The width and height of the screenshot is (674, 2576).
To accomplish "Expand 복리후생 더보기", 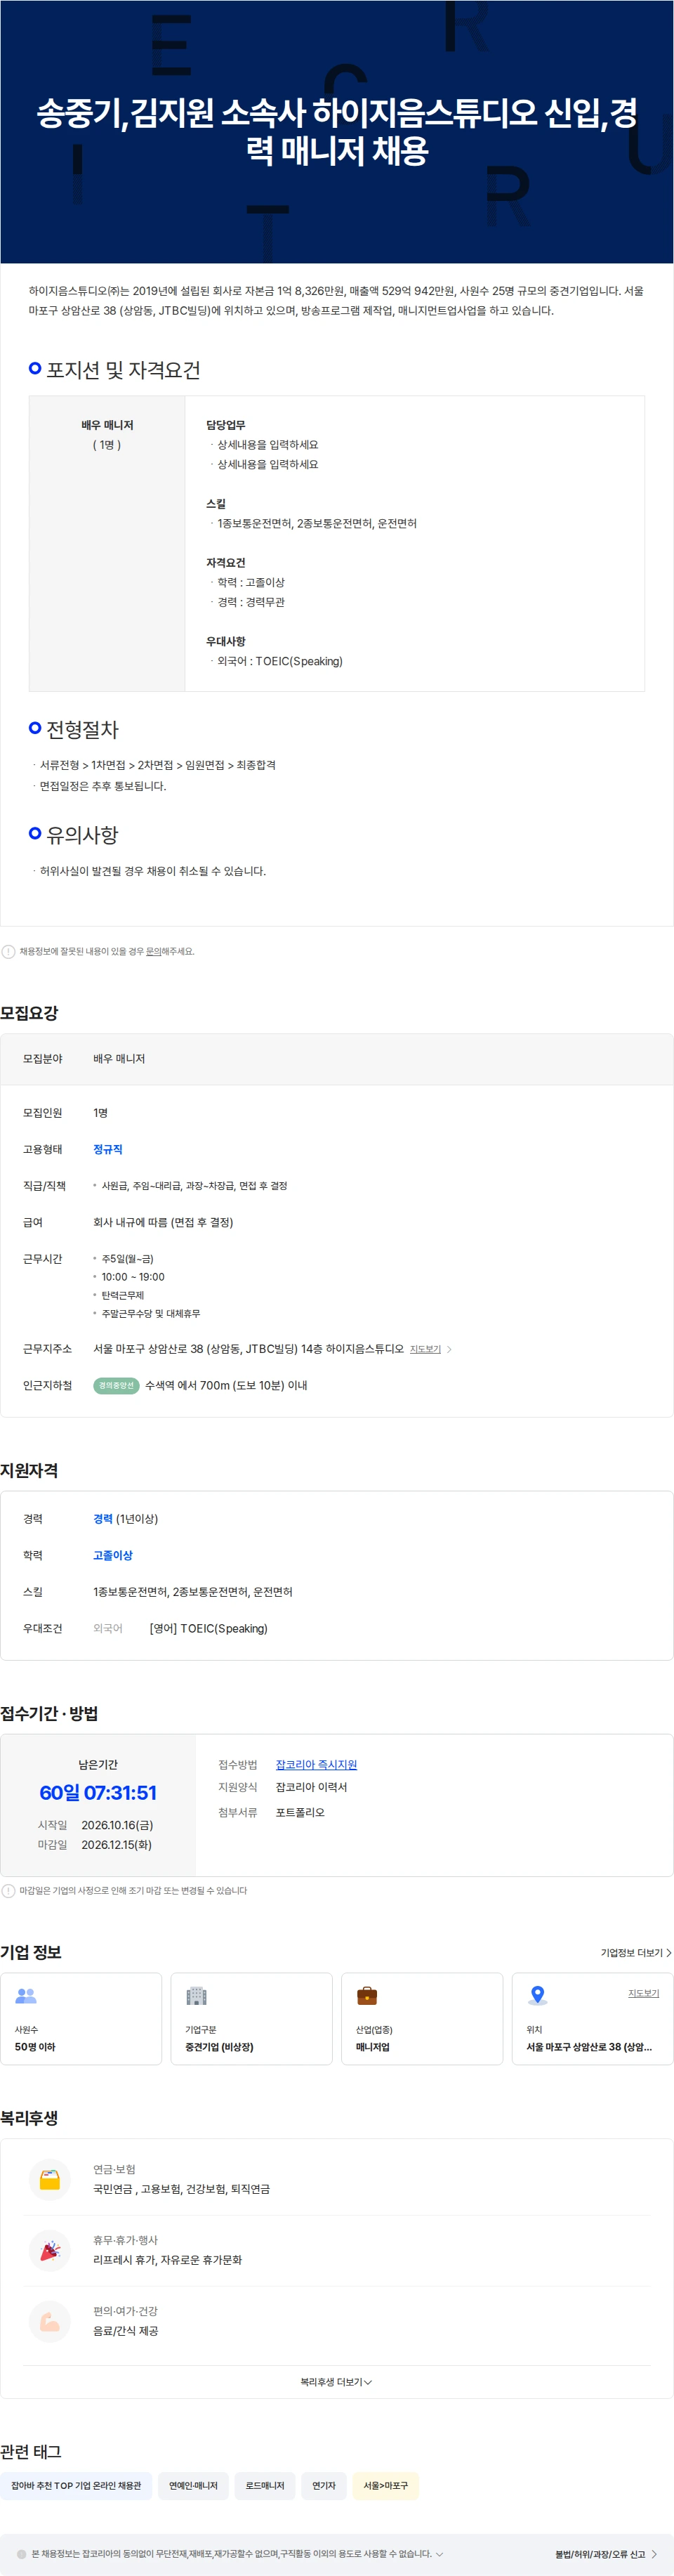I will tap(336, 2382).
